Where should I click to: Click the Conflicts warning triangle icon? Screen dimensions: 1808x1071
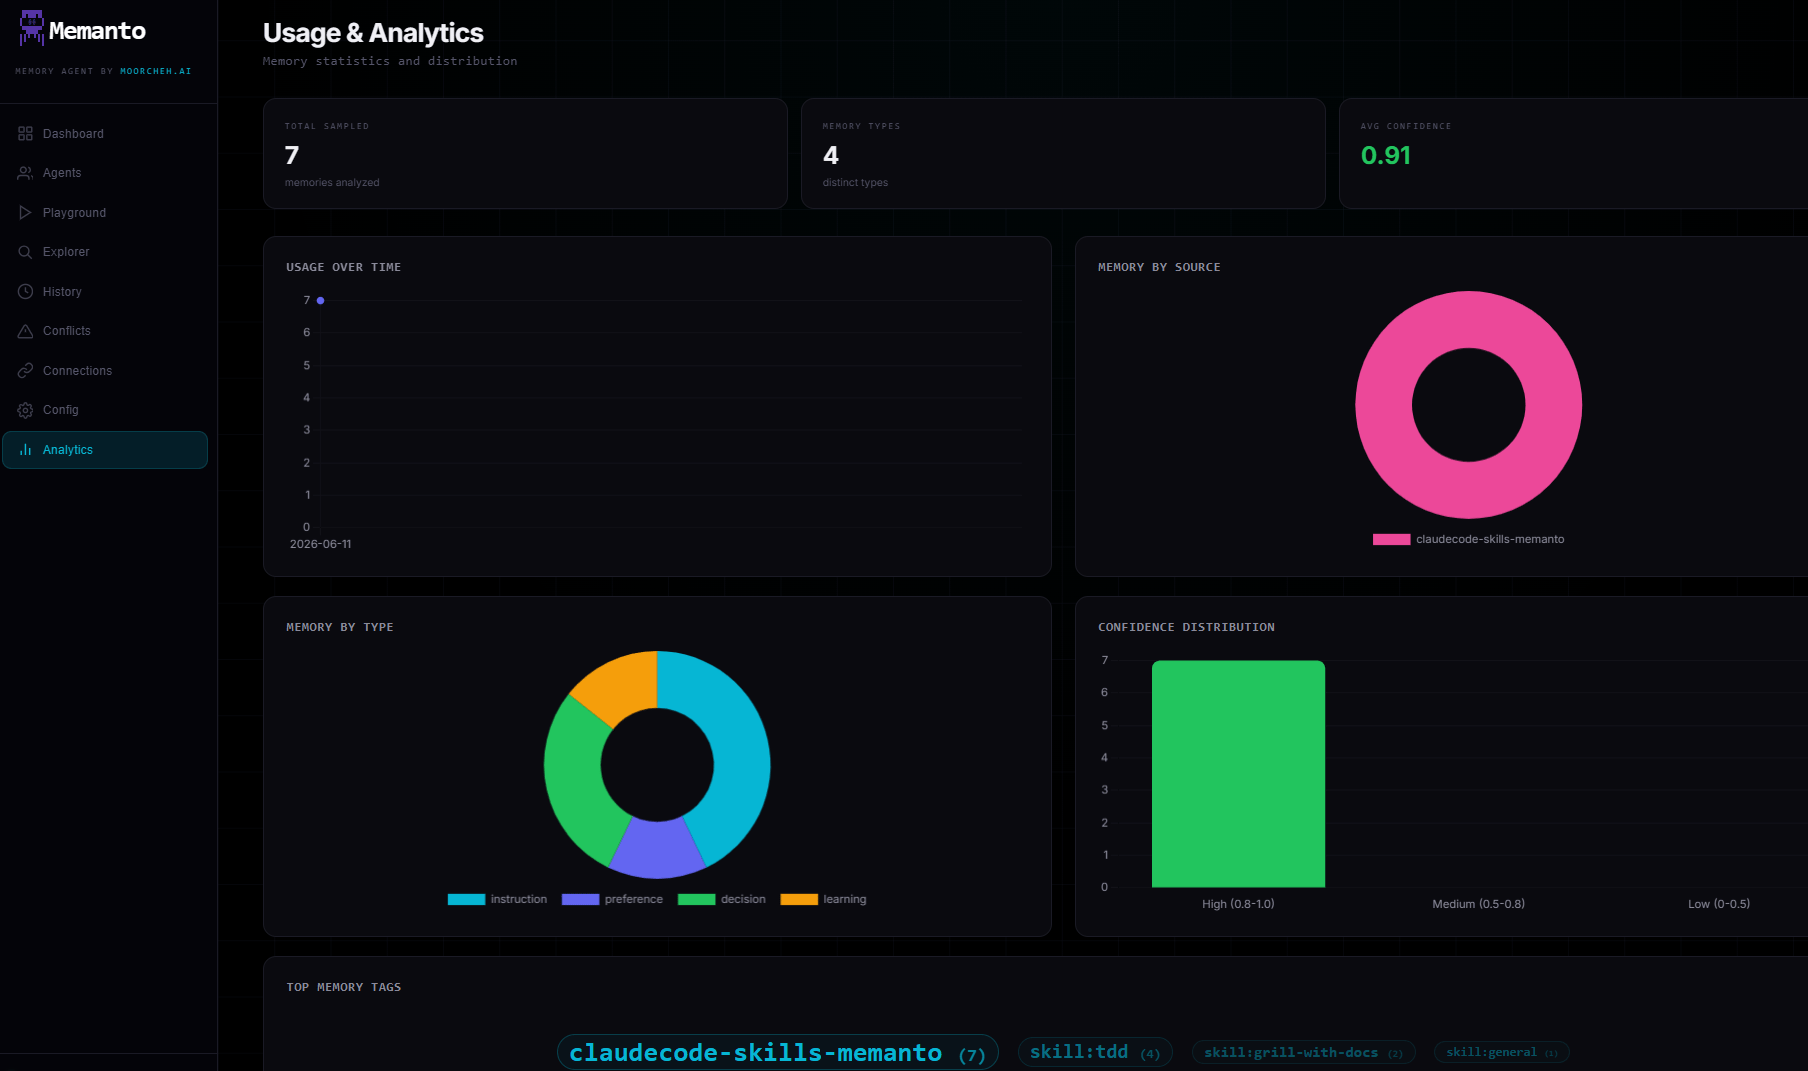click(x=25, y=331)
